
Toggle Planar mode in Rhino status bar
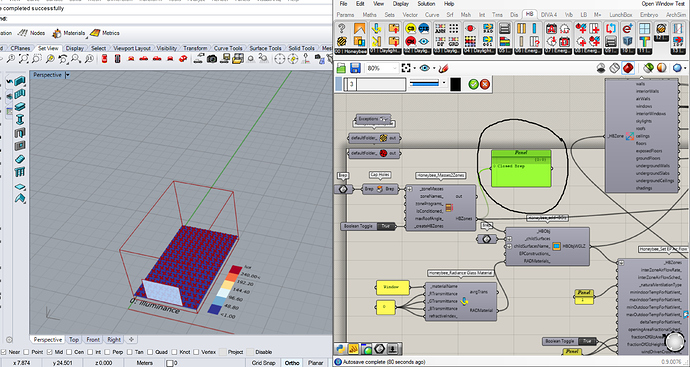click(316, 363)
